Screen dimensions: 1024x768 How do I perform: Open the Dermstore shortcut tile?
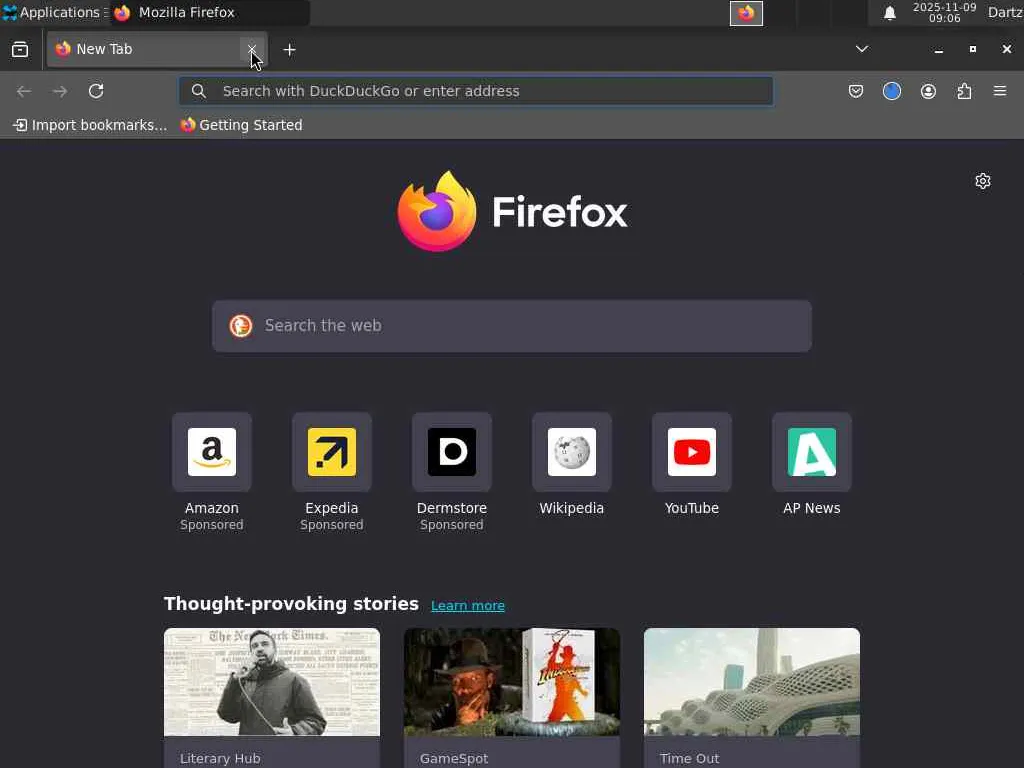point(452,452)
